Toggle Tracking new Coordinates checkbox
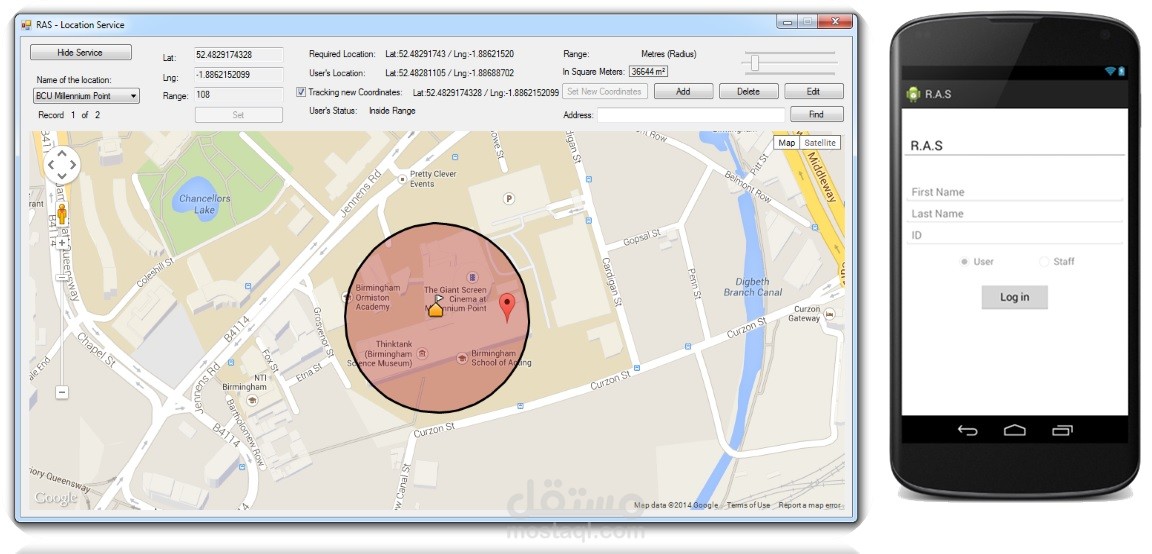The width and height of the screenshot is (1152, 554). tap(301, 93)
